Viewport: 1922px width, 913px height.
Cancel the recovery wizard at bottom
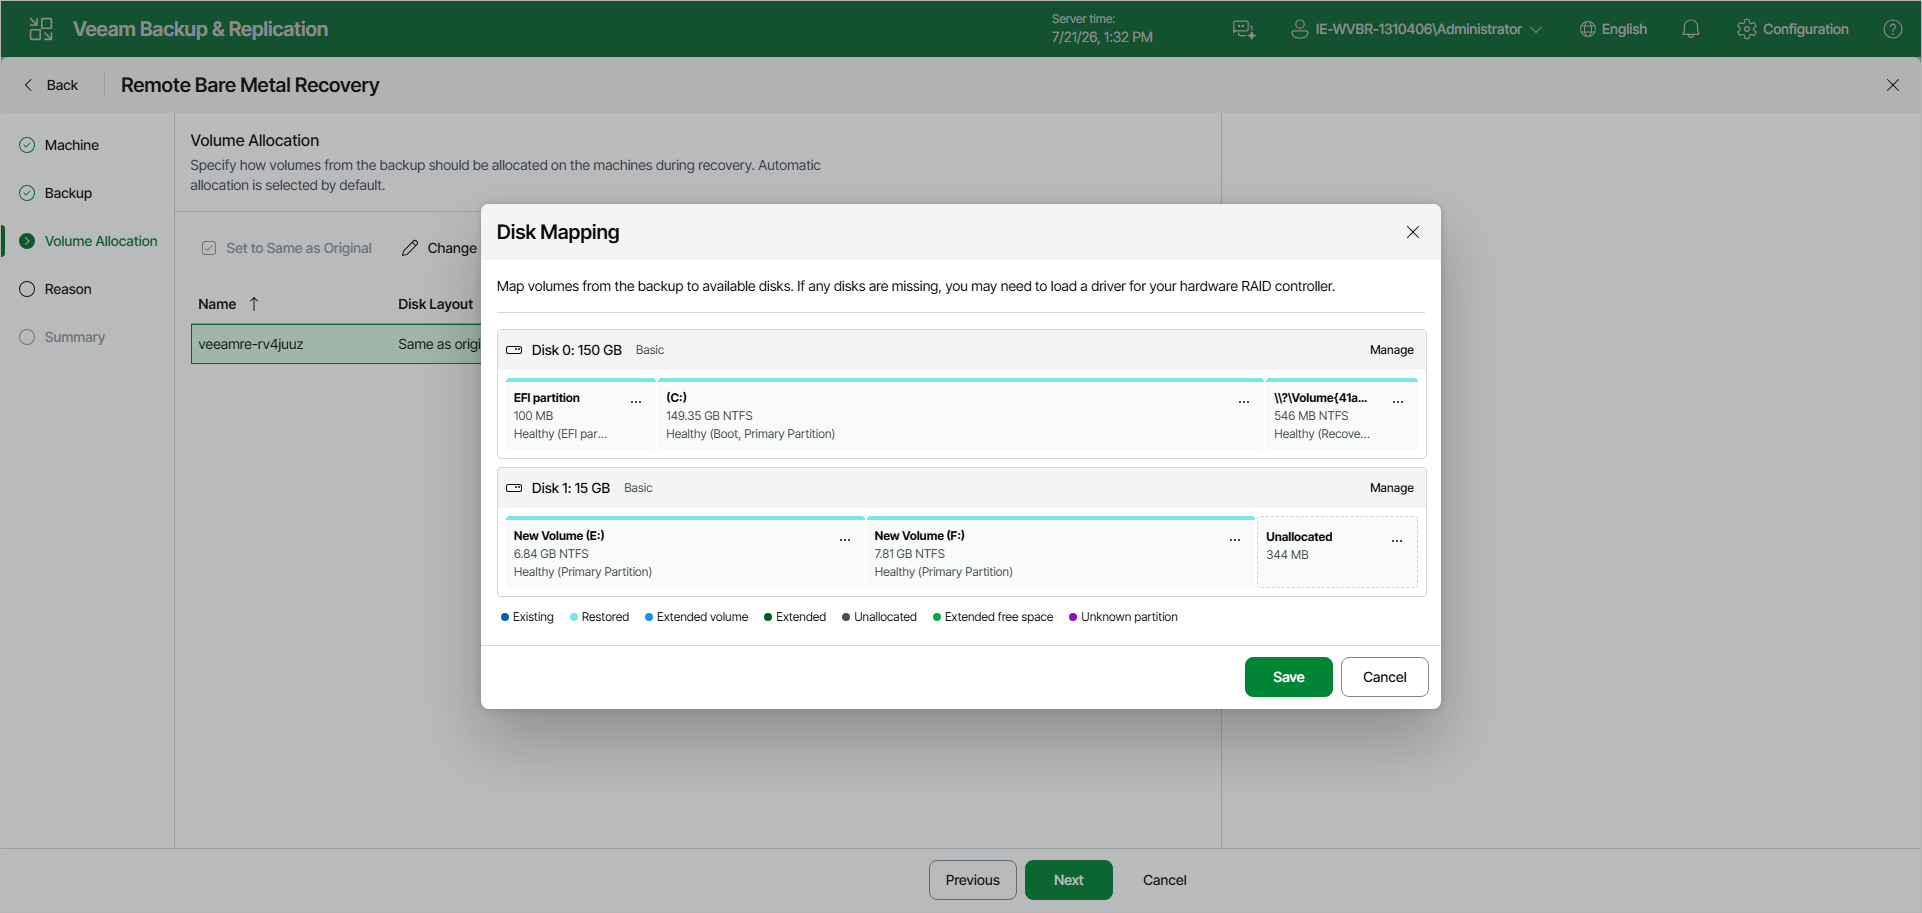click(1165, 880)
